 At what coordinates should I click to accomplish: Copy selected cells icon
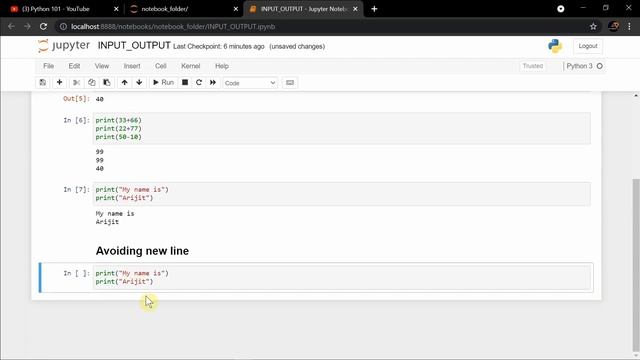(92, 82)
